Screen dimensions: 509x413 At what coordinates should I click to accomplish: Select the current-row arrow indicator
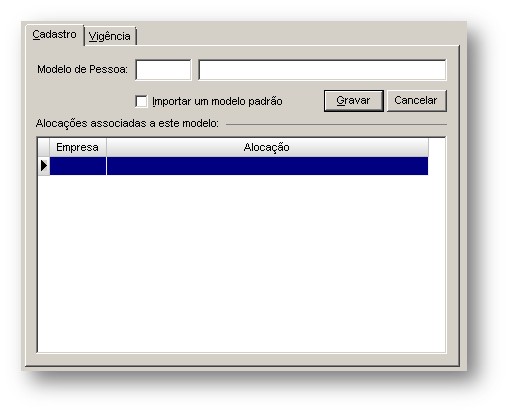(44, 166)
